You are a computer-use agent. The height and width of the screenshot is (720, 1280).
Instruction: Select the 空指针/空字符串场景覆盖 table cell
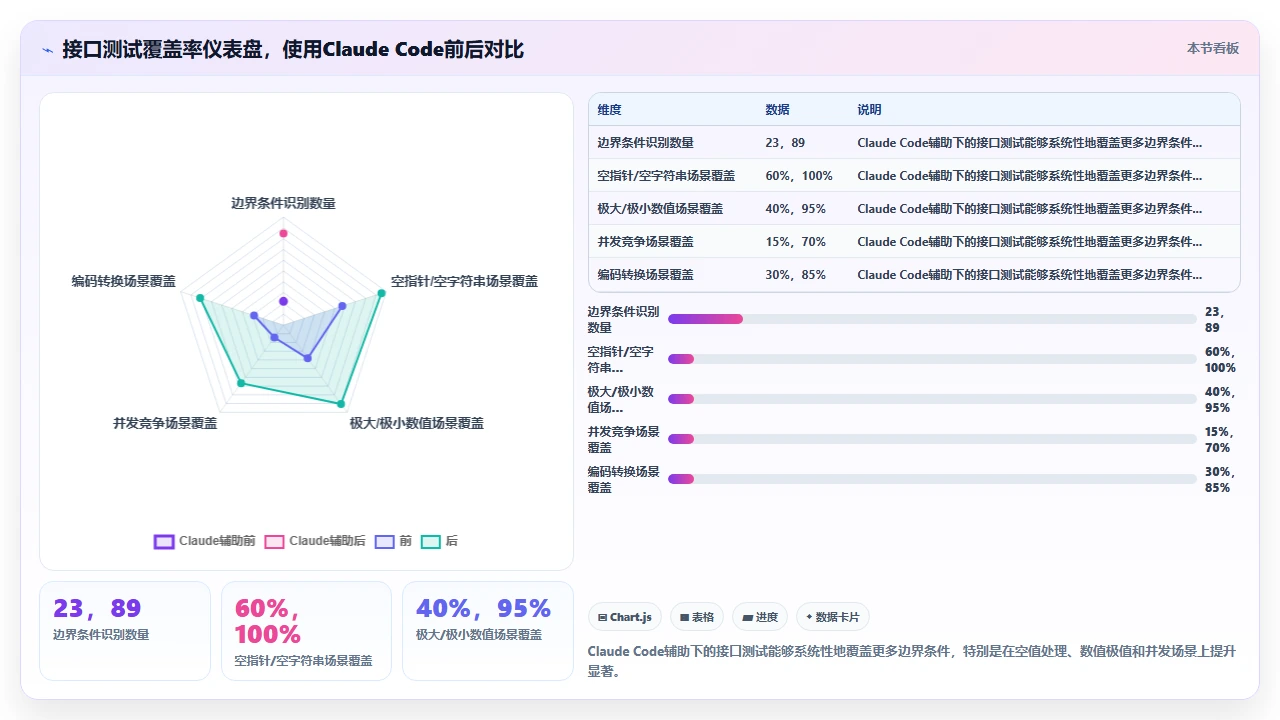click(666, 176)
